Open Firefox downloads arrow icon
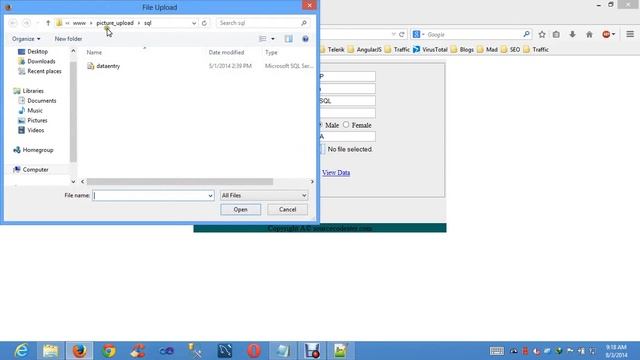640x360 pixels. pos(572,35)
